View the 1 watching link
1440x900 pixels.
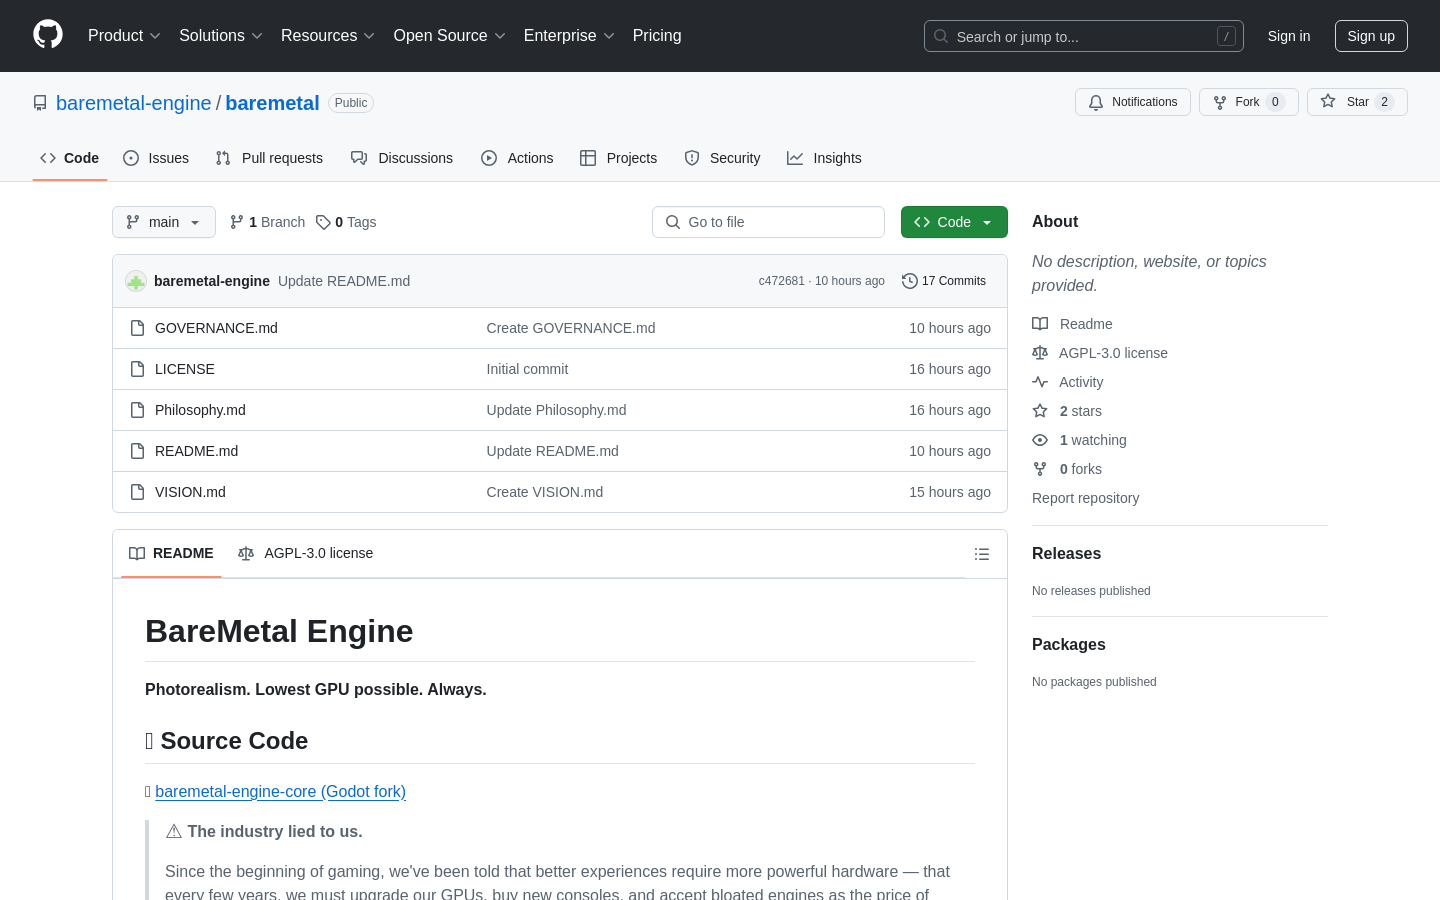[x=1079, y=440]
